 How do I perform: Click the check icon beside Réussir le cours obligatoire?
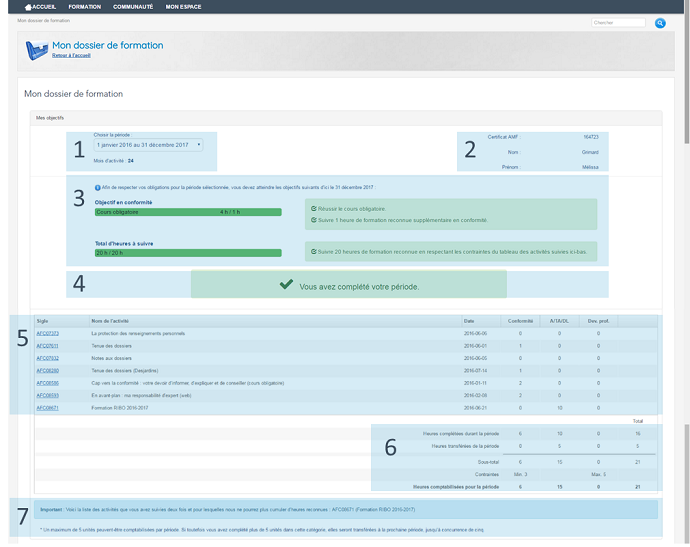point(314,209)
